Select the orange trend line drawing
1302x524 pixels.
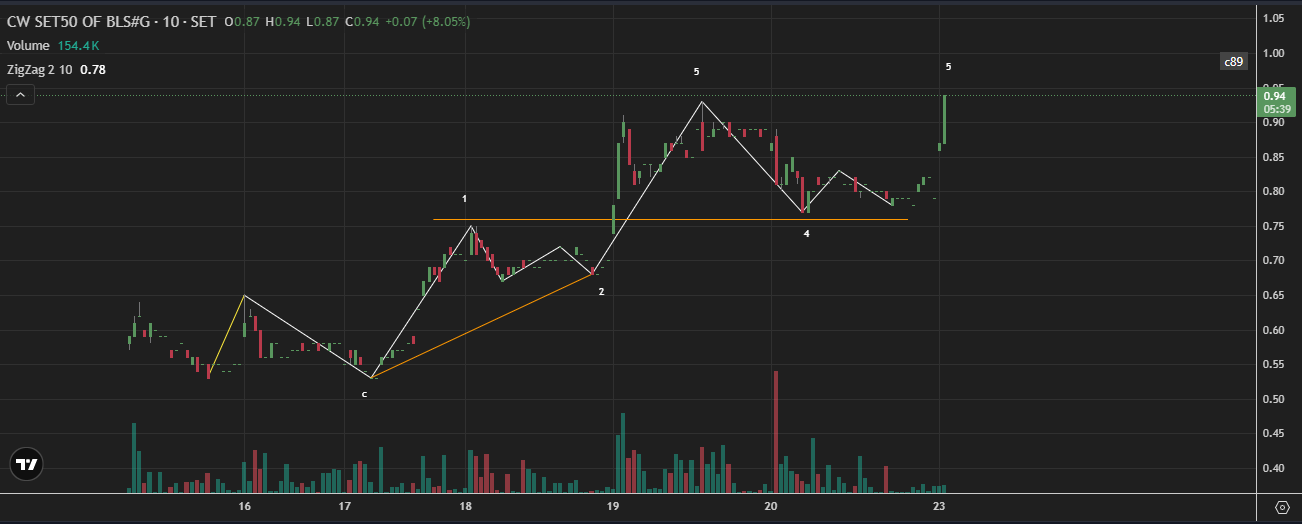click(x=483, y=325)
